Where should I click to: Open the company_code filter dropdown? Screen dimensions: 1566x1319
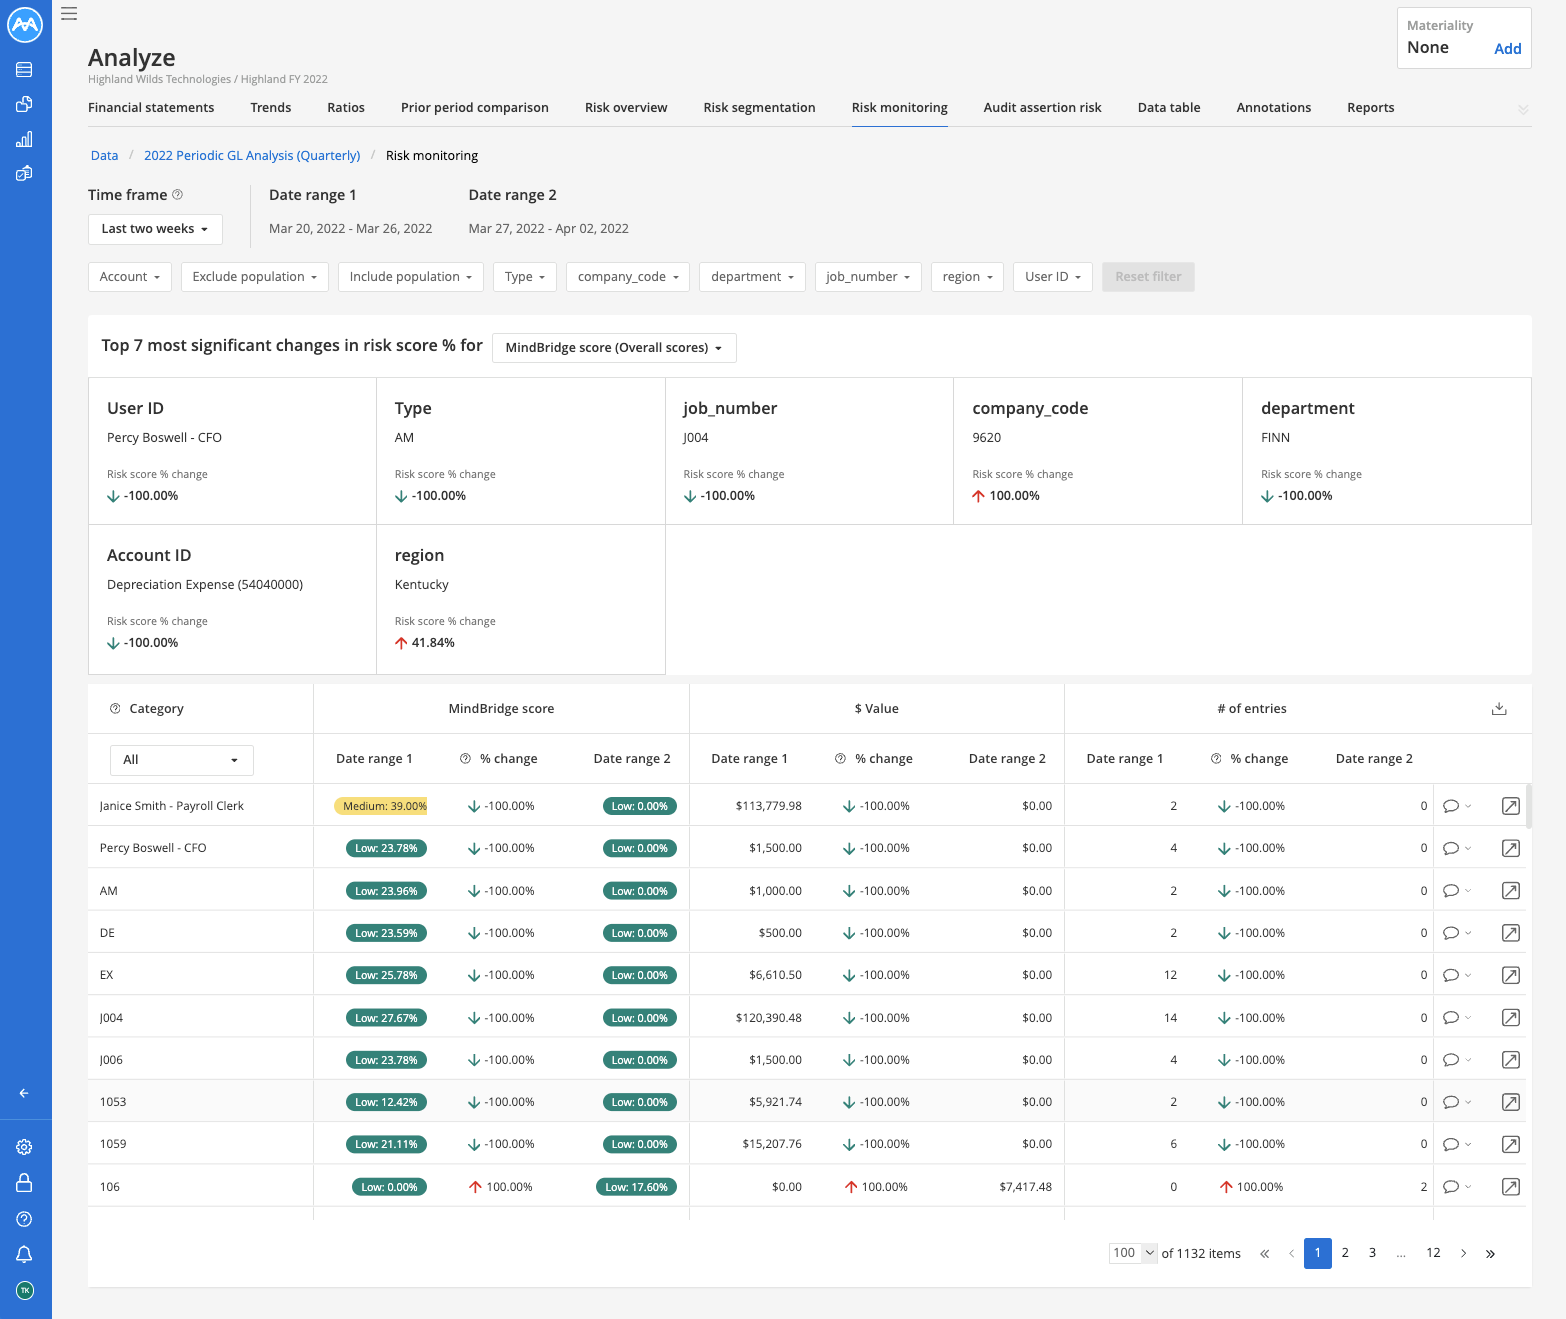(x=628, y=277)
